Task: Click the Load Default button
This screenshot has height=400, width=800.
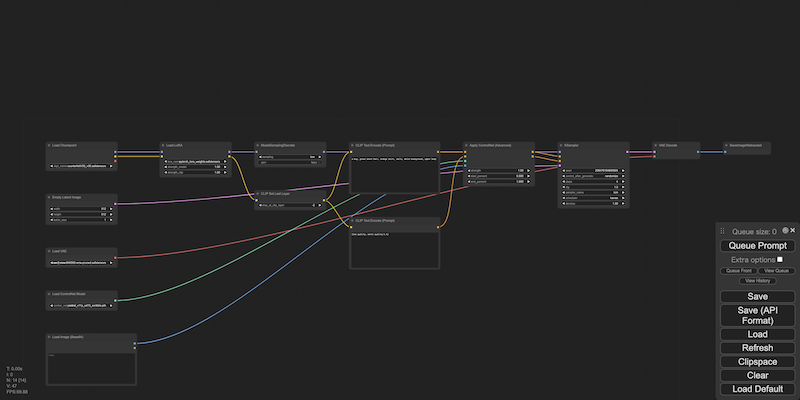Action: pyautogui.click(x=757, y=389)
